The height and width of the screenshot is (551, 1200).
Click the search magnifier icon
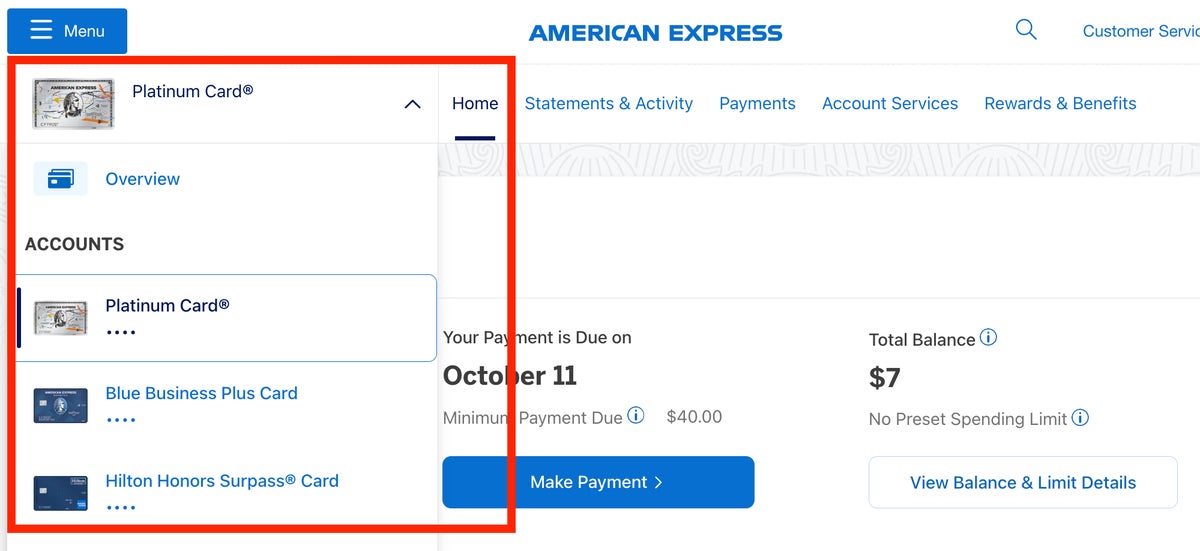pyautogui.click(x=1026, y=30)
